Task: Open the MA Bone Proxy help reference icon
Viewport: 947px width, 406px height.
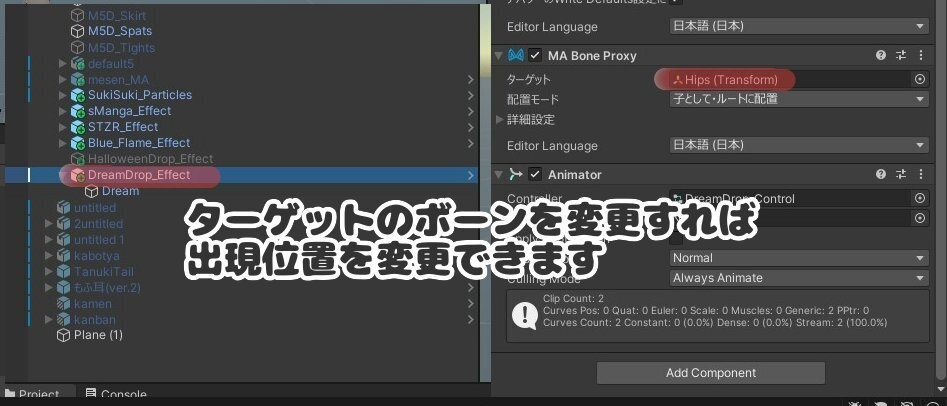Action: point(881,56)
